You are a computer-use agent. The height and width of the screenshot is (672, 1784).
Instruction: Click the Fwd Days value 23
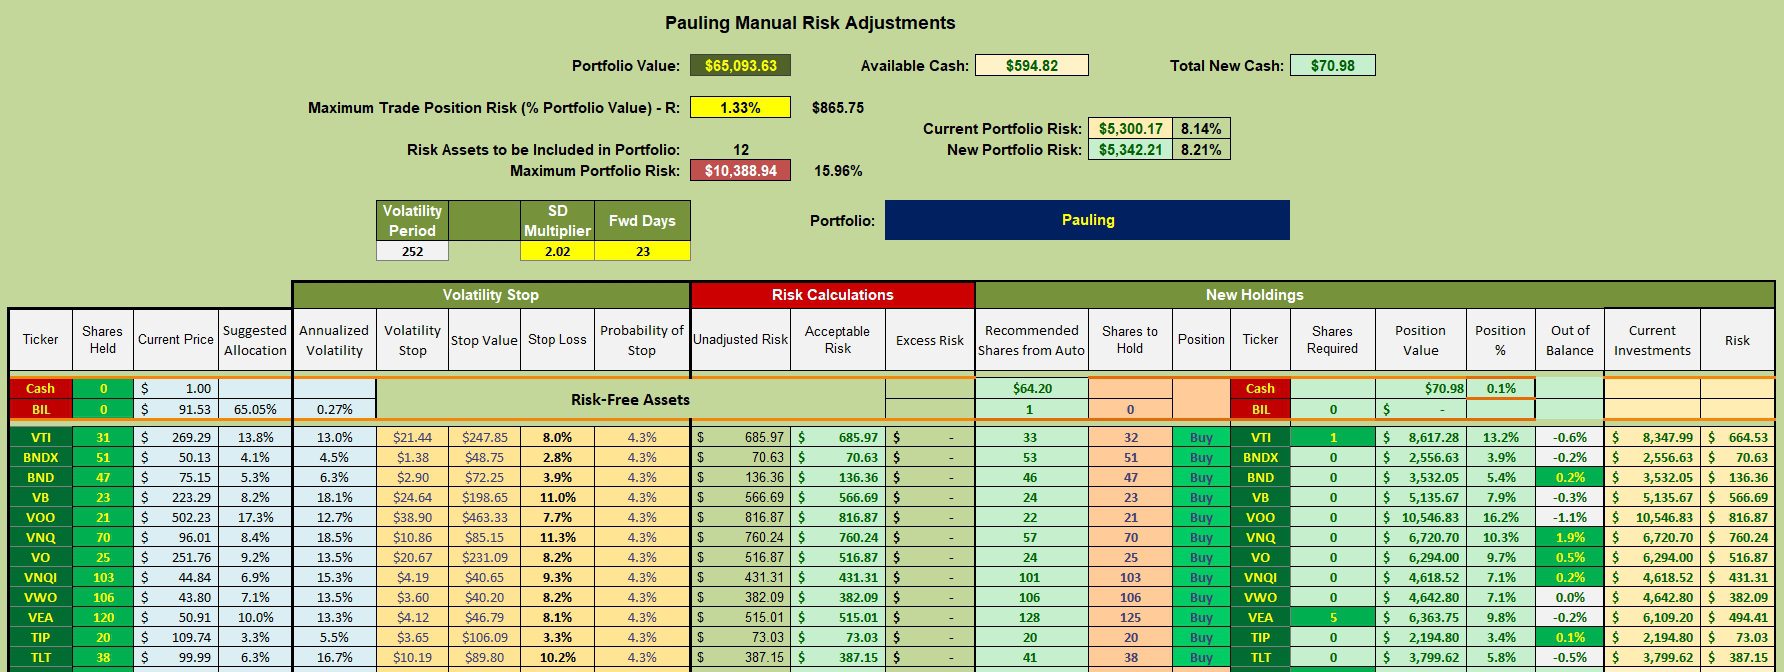coord(642,251)
